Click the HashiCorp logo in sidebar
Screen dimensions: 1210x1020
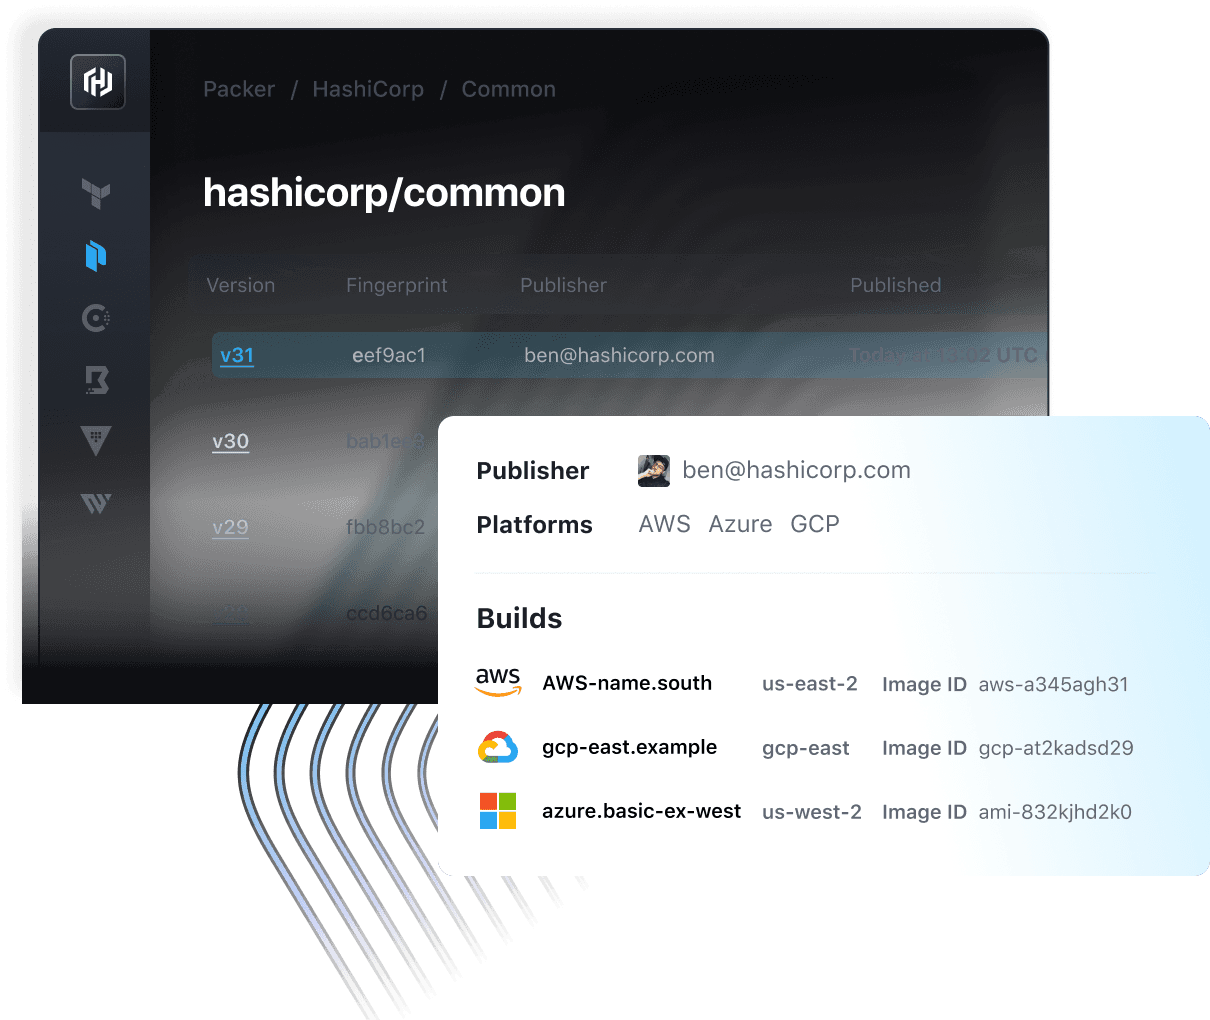click(x=97, y=82)
